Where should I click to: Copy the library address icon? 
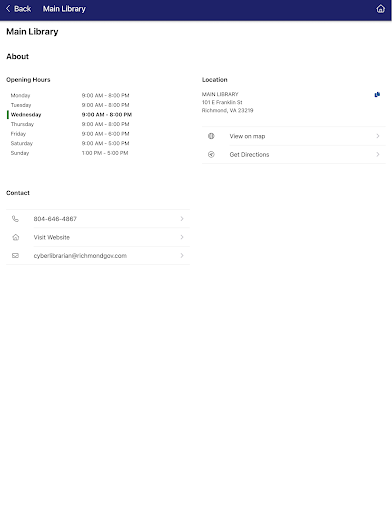377,95
